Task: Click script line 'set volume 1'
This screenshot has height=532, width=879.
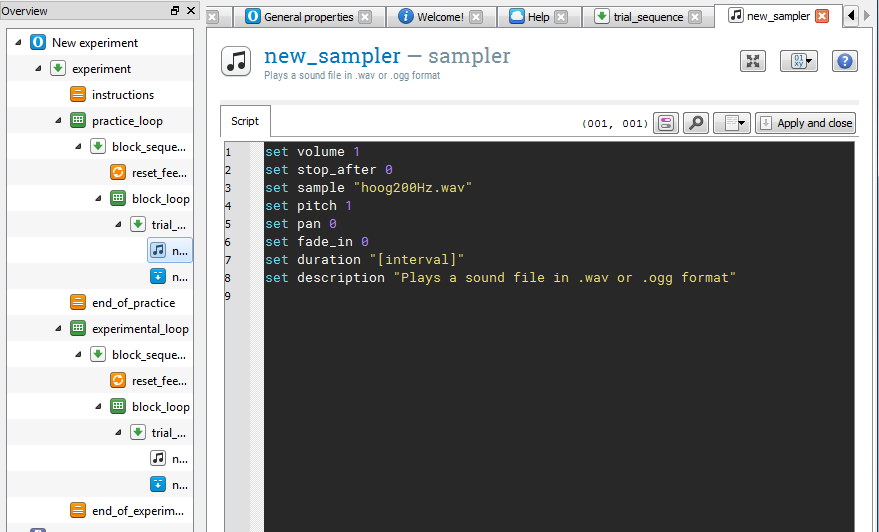Action: [x=312, y=151]
